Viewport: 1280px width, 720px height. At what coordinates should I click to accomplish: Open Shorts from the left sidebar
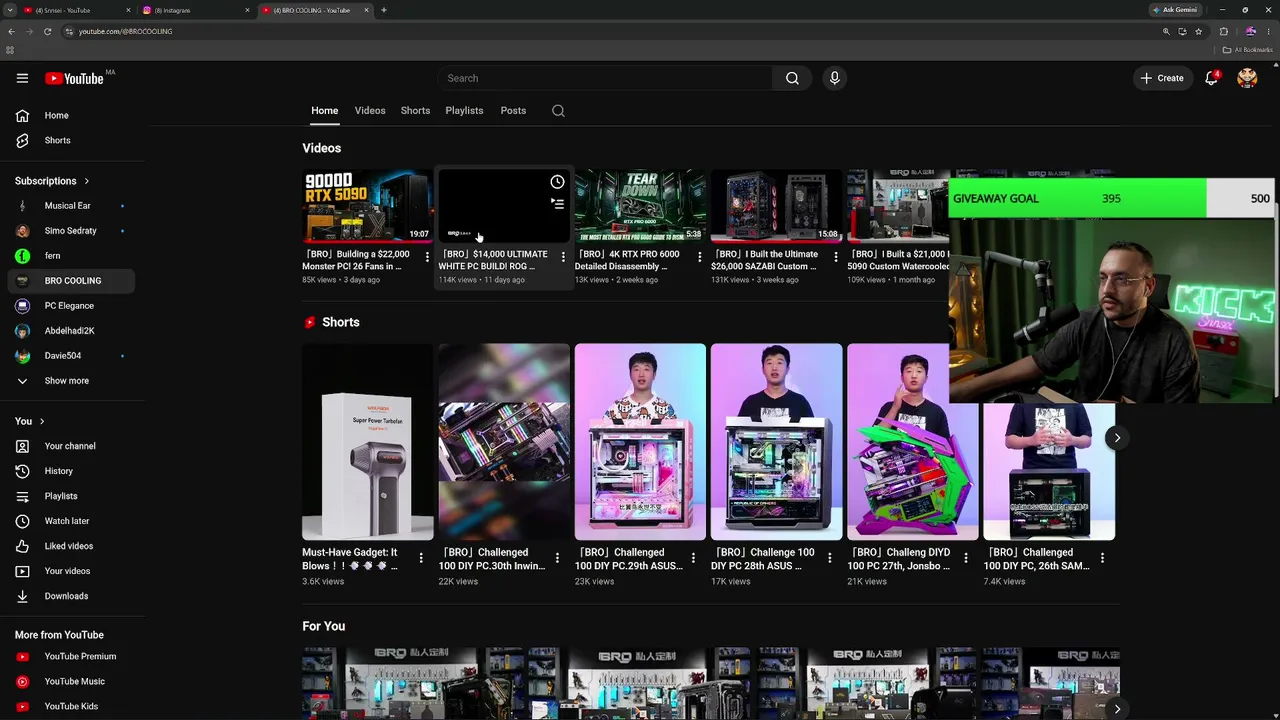pyautogui.click(x=72, y=140)
